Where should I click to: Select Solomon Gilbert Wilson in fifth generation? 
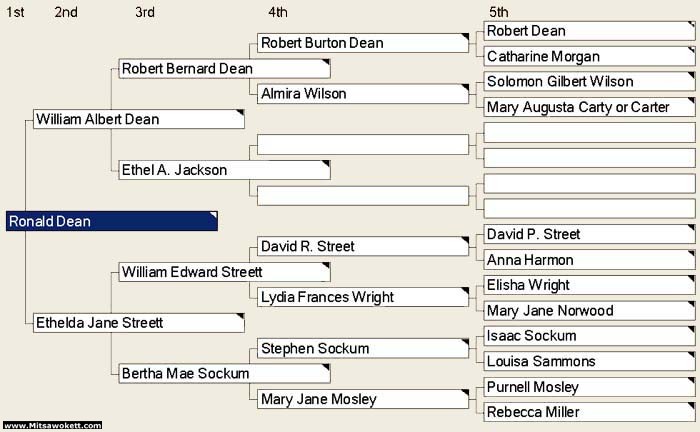pyautogui.click(x=589, y=82)
